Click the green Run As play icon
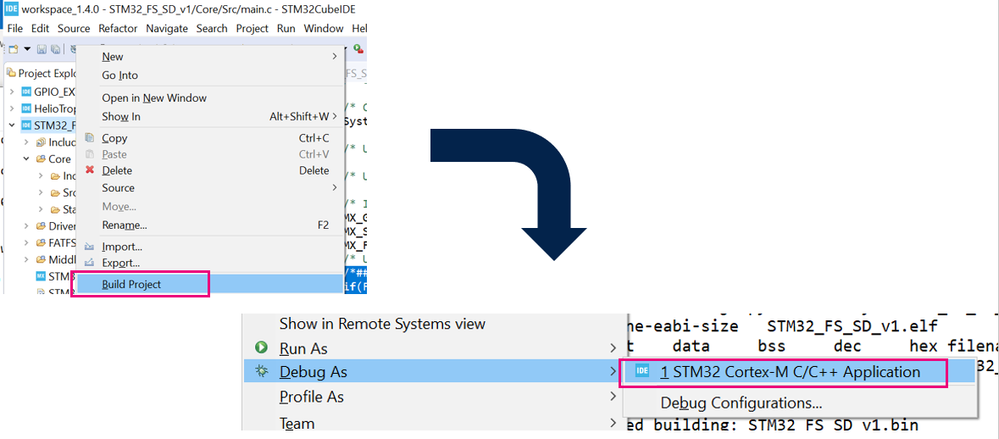This screenshot has height=439, width=999. pos(262,348)
